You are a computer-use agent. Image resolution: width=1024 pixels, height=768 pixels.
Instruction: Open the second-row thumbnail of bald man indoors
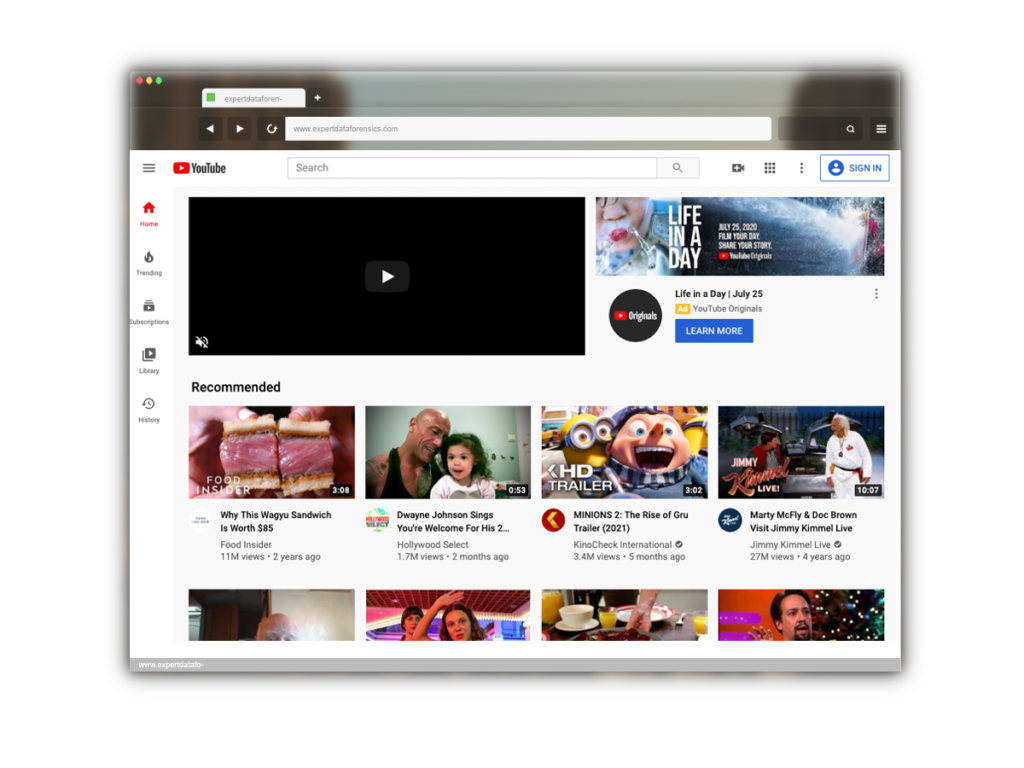(x=272, y=615)
